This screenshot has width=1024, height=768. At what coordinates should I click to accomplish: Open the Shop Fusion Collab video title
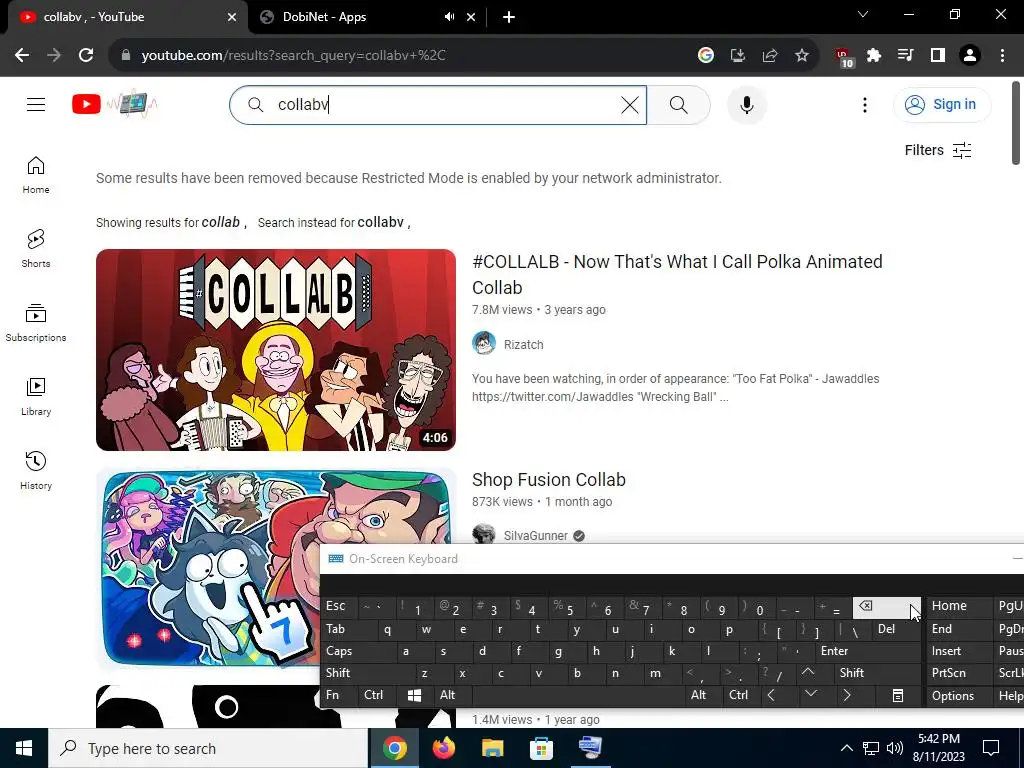[549, 479]
